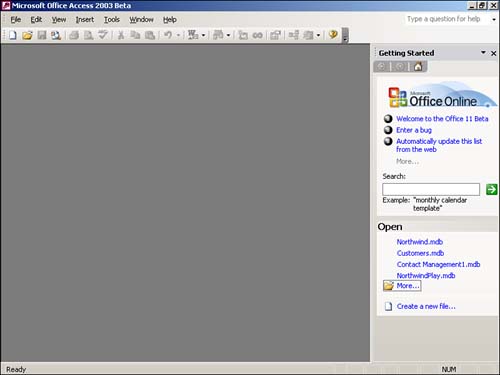Click the New Object toolbar icon
This screenshot has height=375, width=500.
[x=308, y=35]
